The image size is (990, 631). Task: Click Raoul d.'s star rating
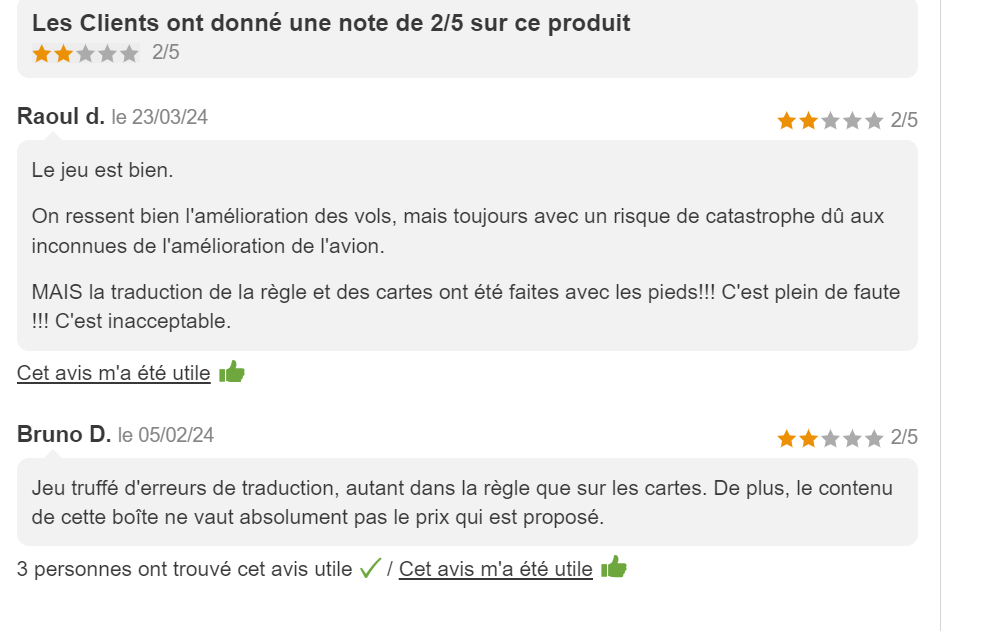[830, 120]
